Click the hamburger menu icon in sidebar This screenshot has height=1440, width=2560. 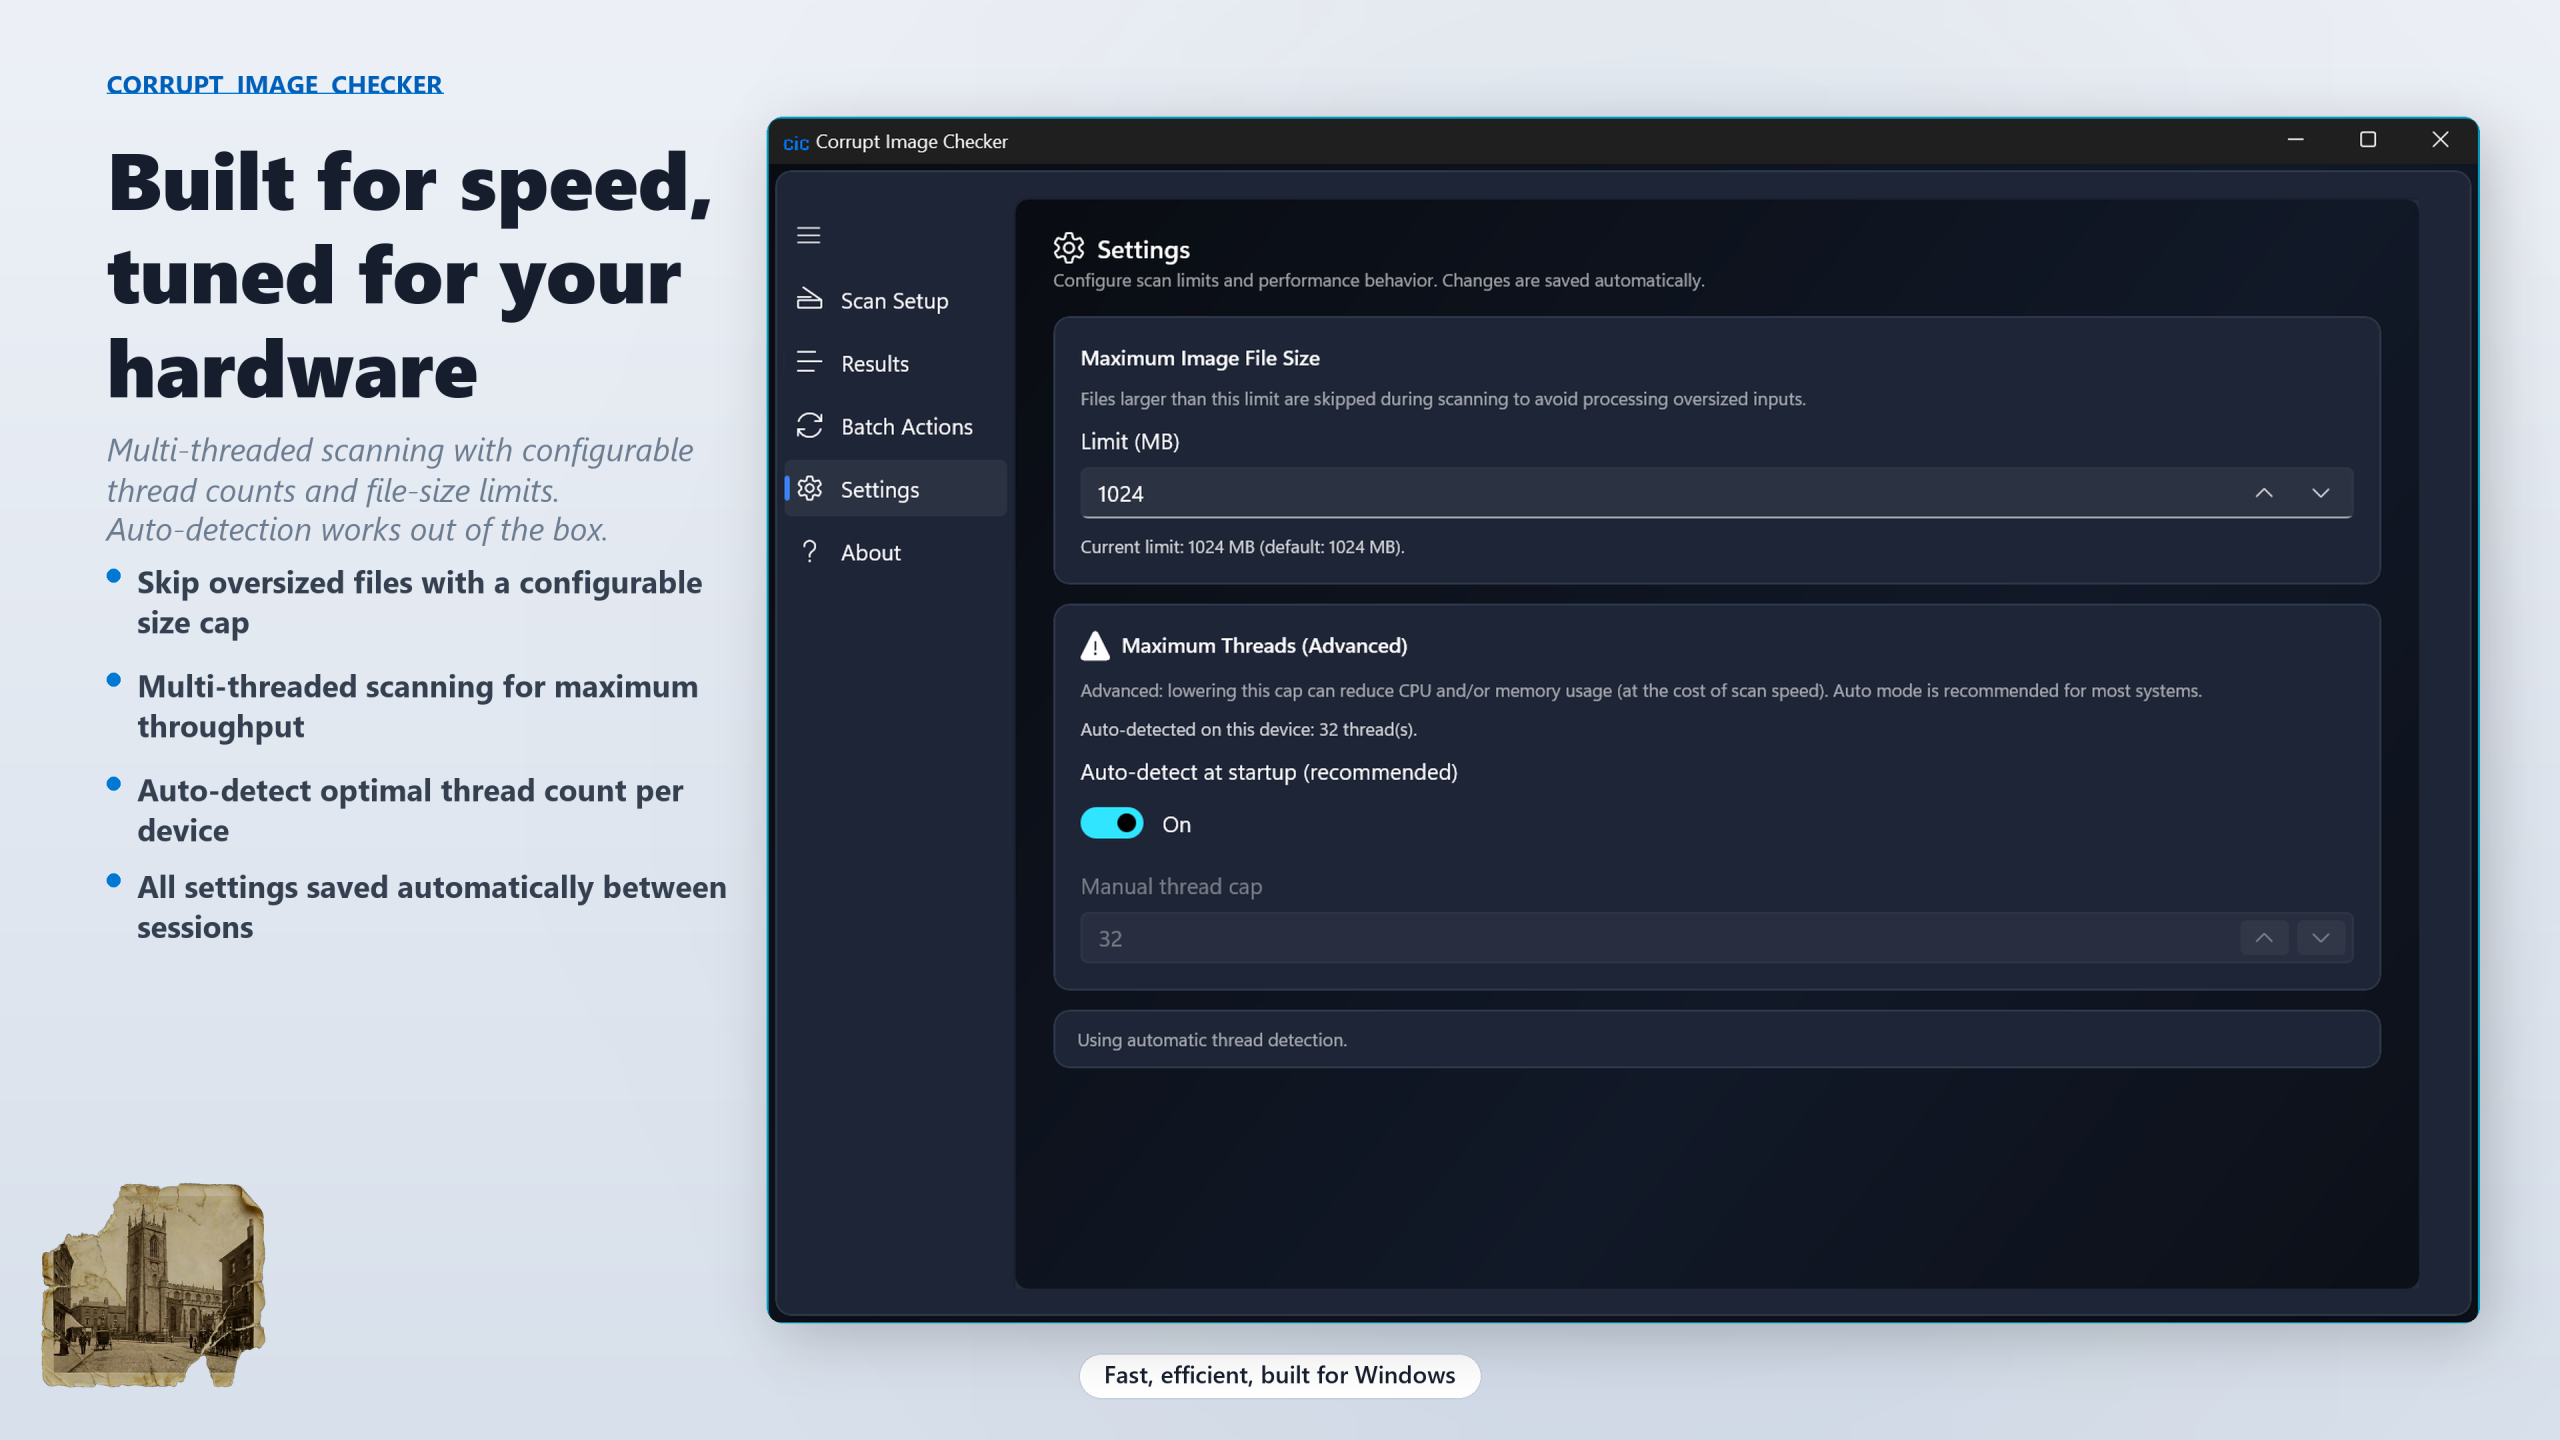point(808,235)
